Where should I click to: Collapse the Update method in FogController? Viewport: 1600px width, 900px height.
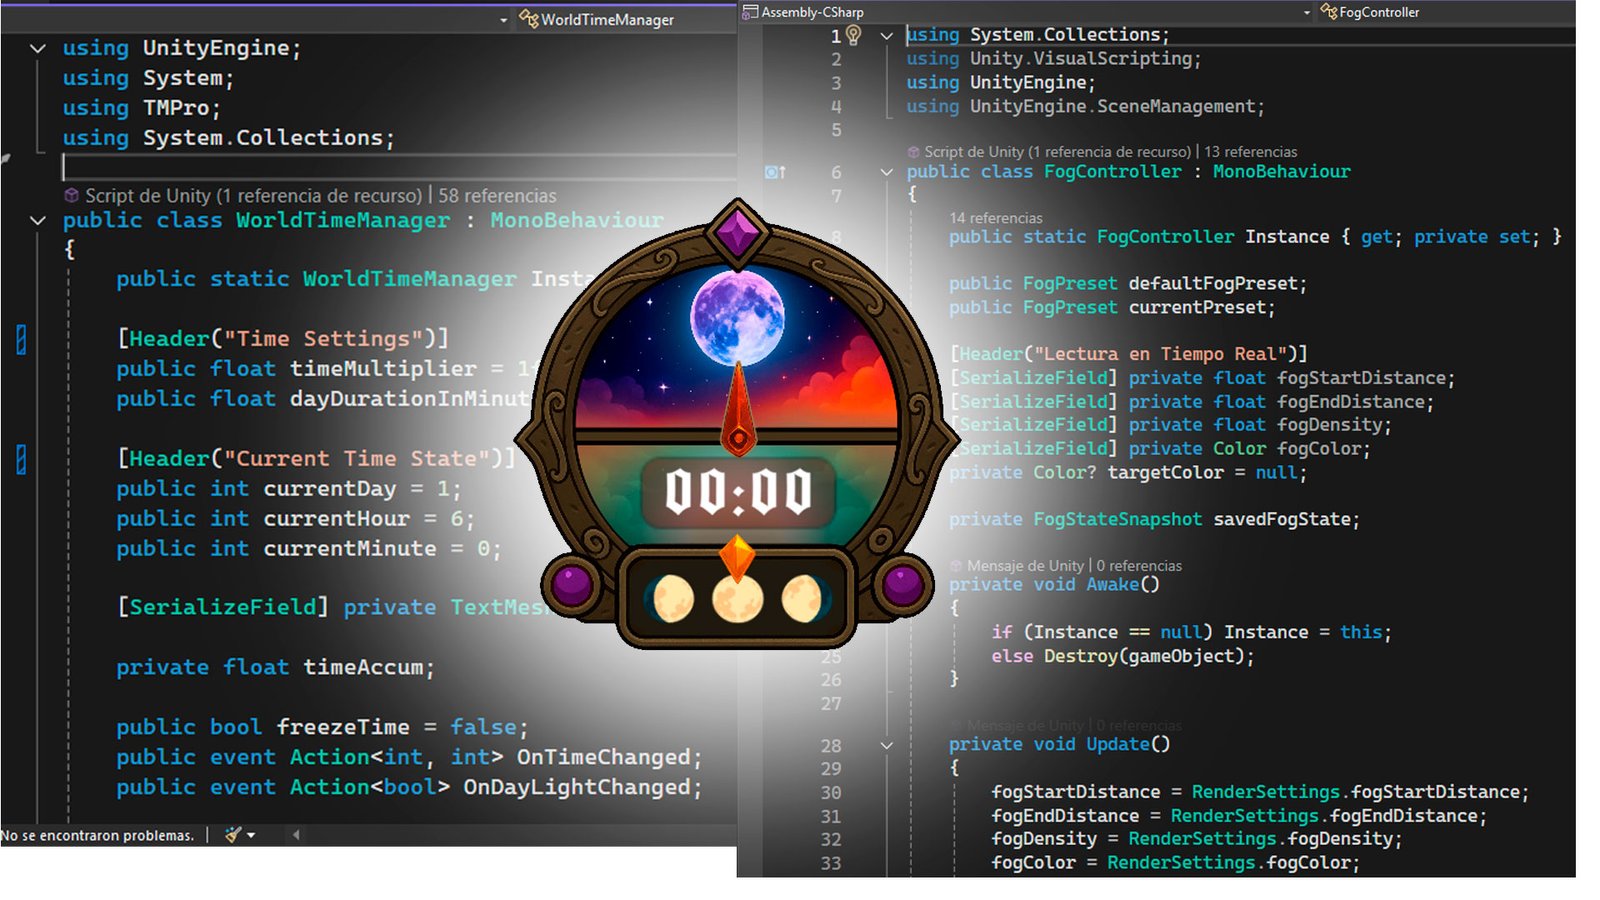click(x=886, y=745)
